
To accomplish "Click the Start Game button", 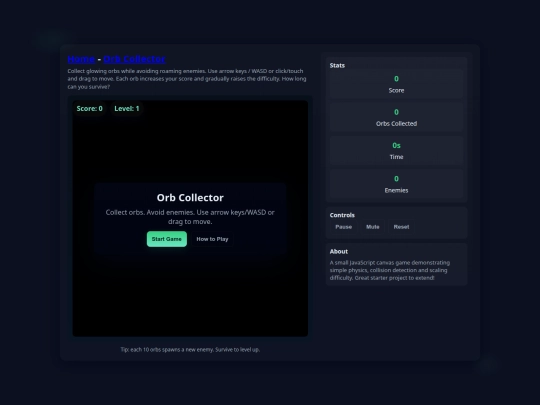I will 167,239.
